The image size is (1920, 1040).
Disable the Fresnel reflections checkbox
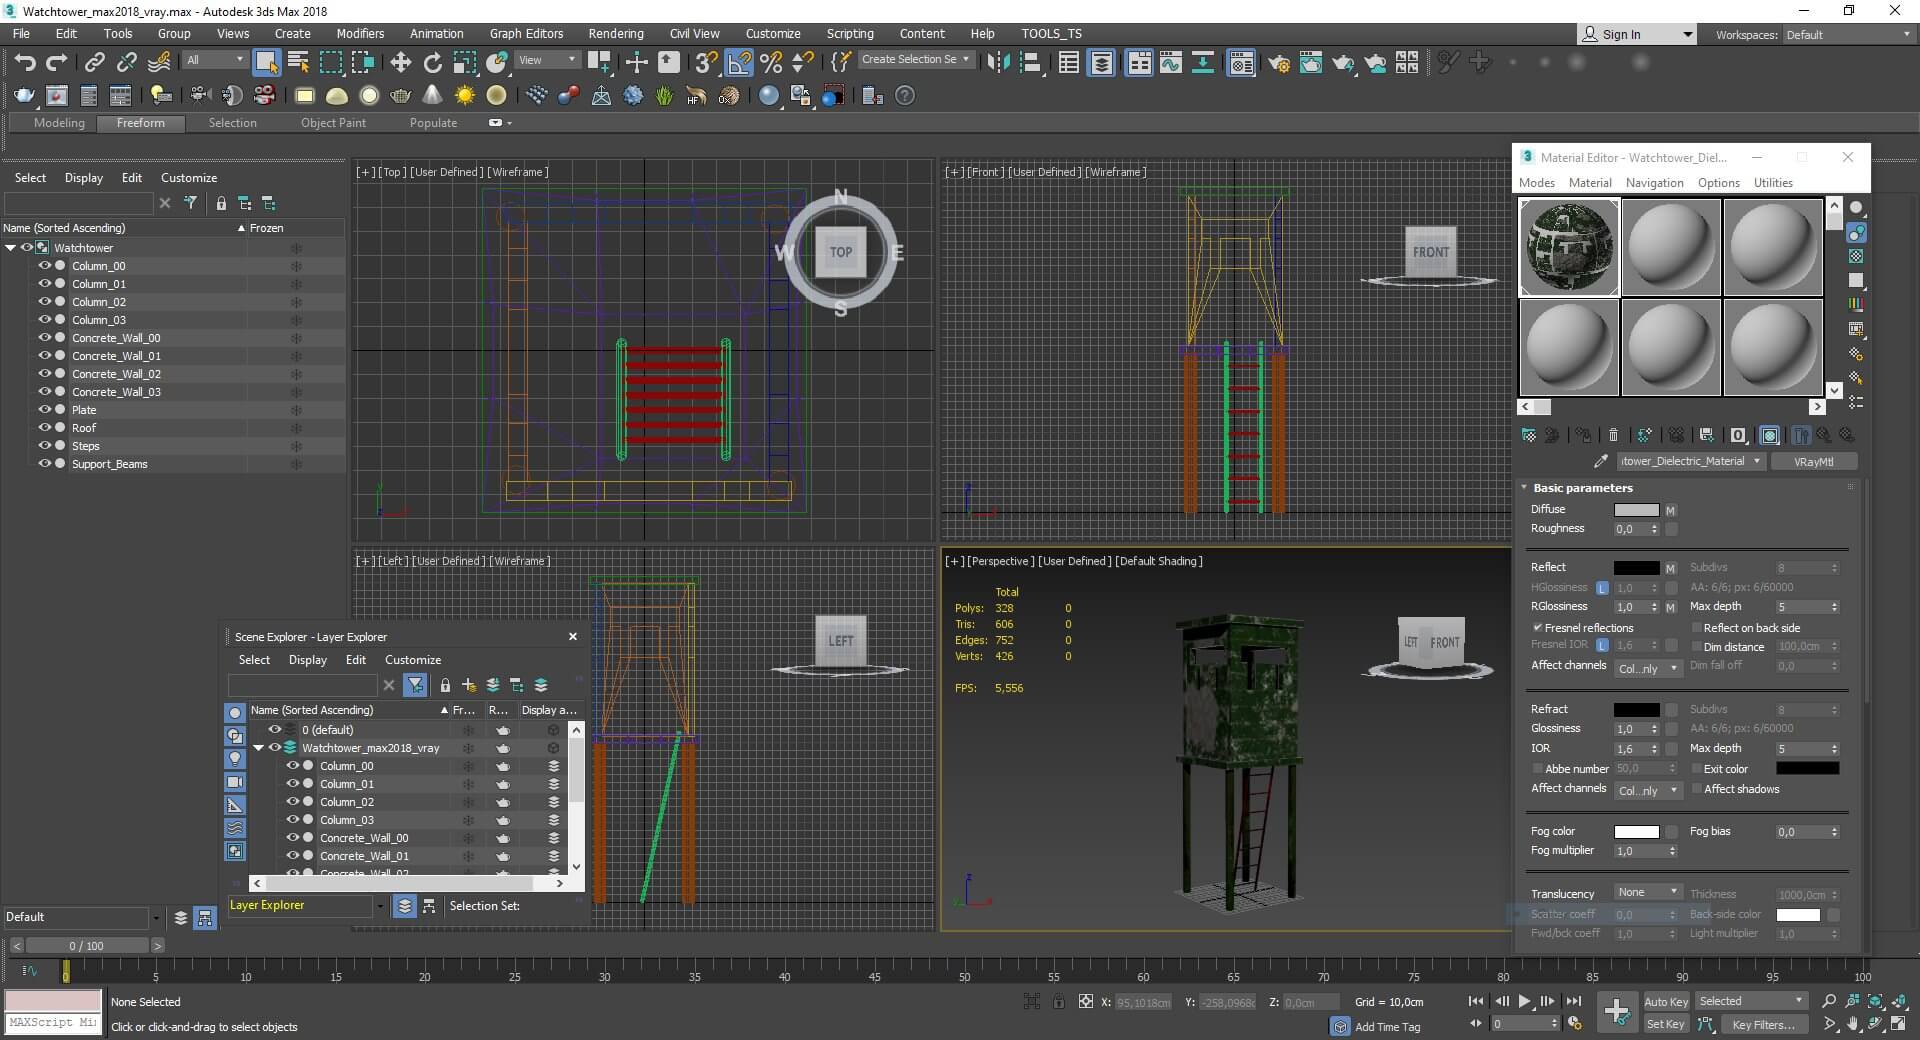point(1537,628)
